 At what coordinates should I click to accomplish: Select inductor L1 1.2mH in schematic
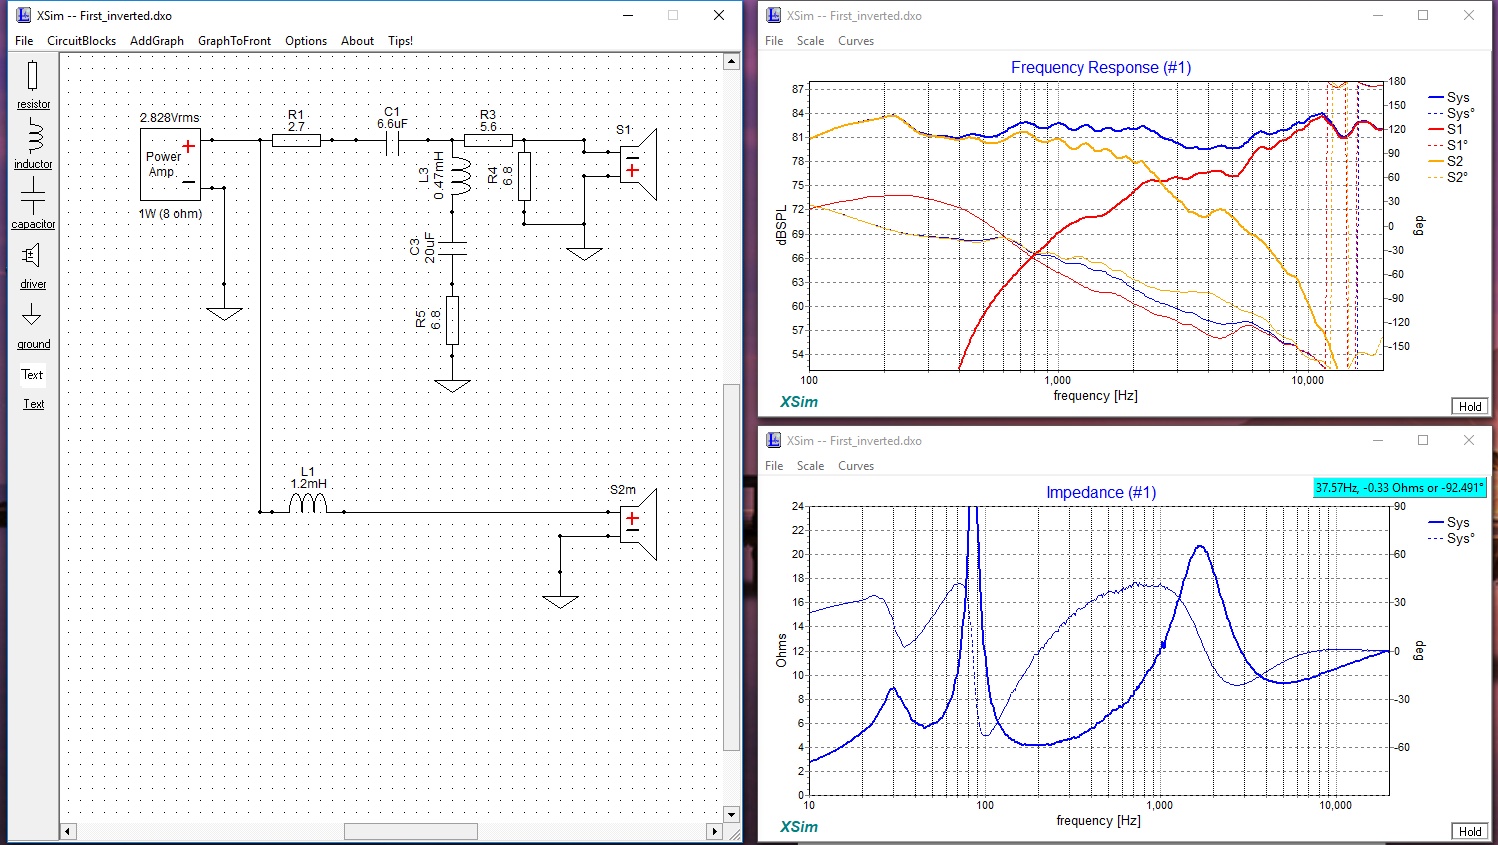pos(308,502)
